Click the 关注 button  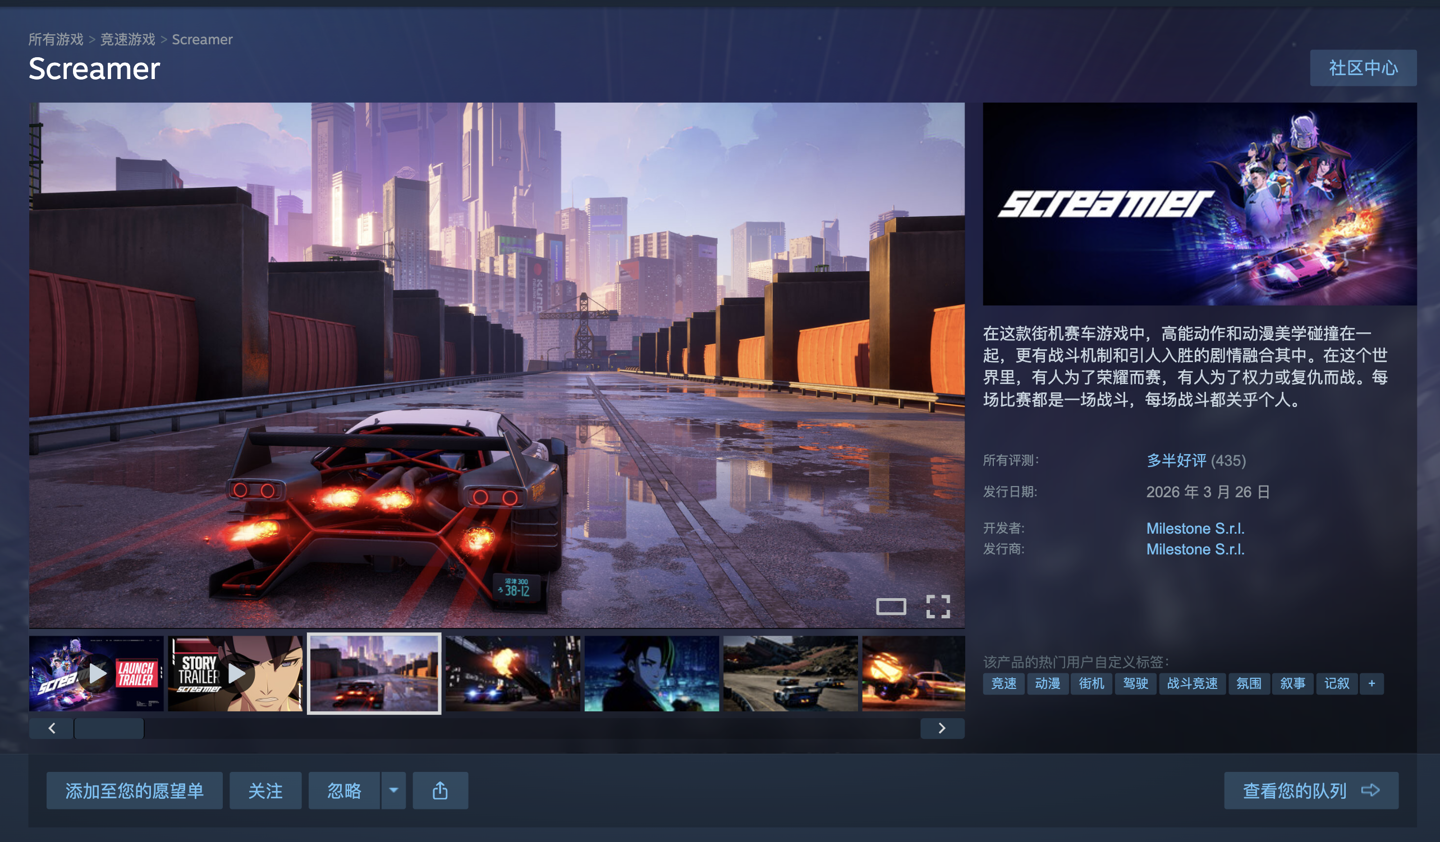click(265, 791)
